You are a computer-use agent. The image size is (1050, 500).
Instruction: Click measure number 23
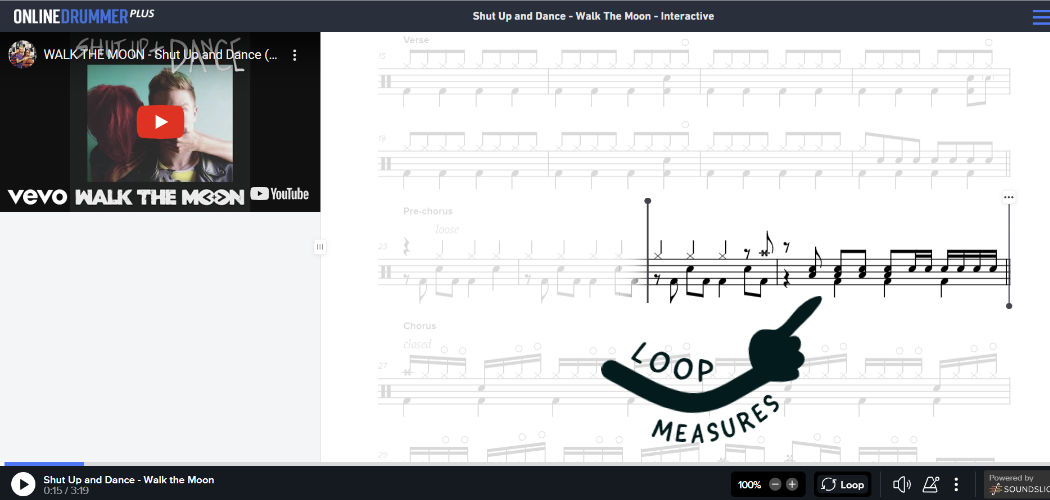[x=382, y=246]
